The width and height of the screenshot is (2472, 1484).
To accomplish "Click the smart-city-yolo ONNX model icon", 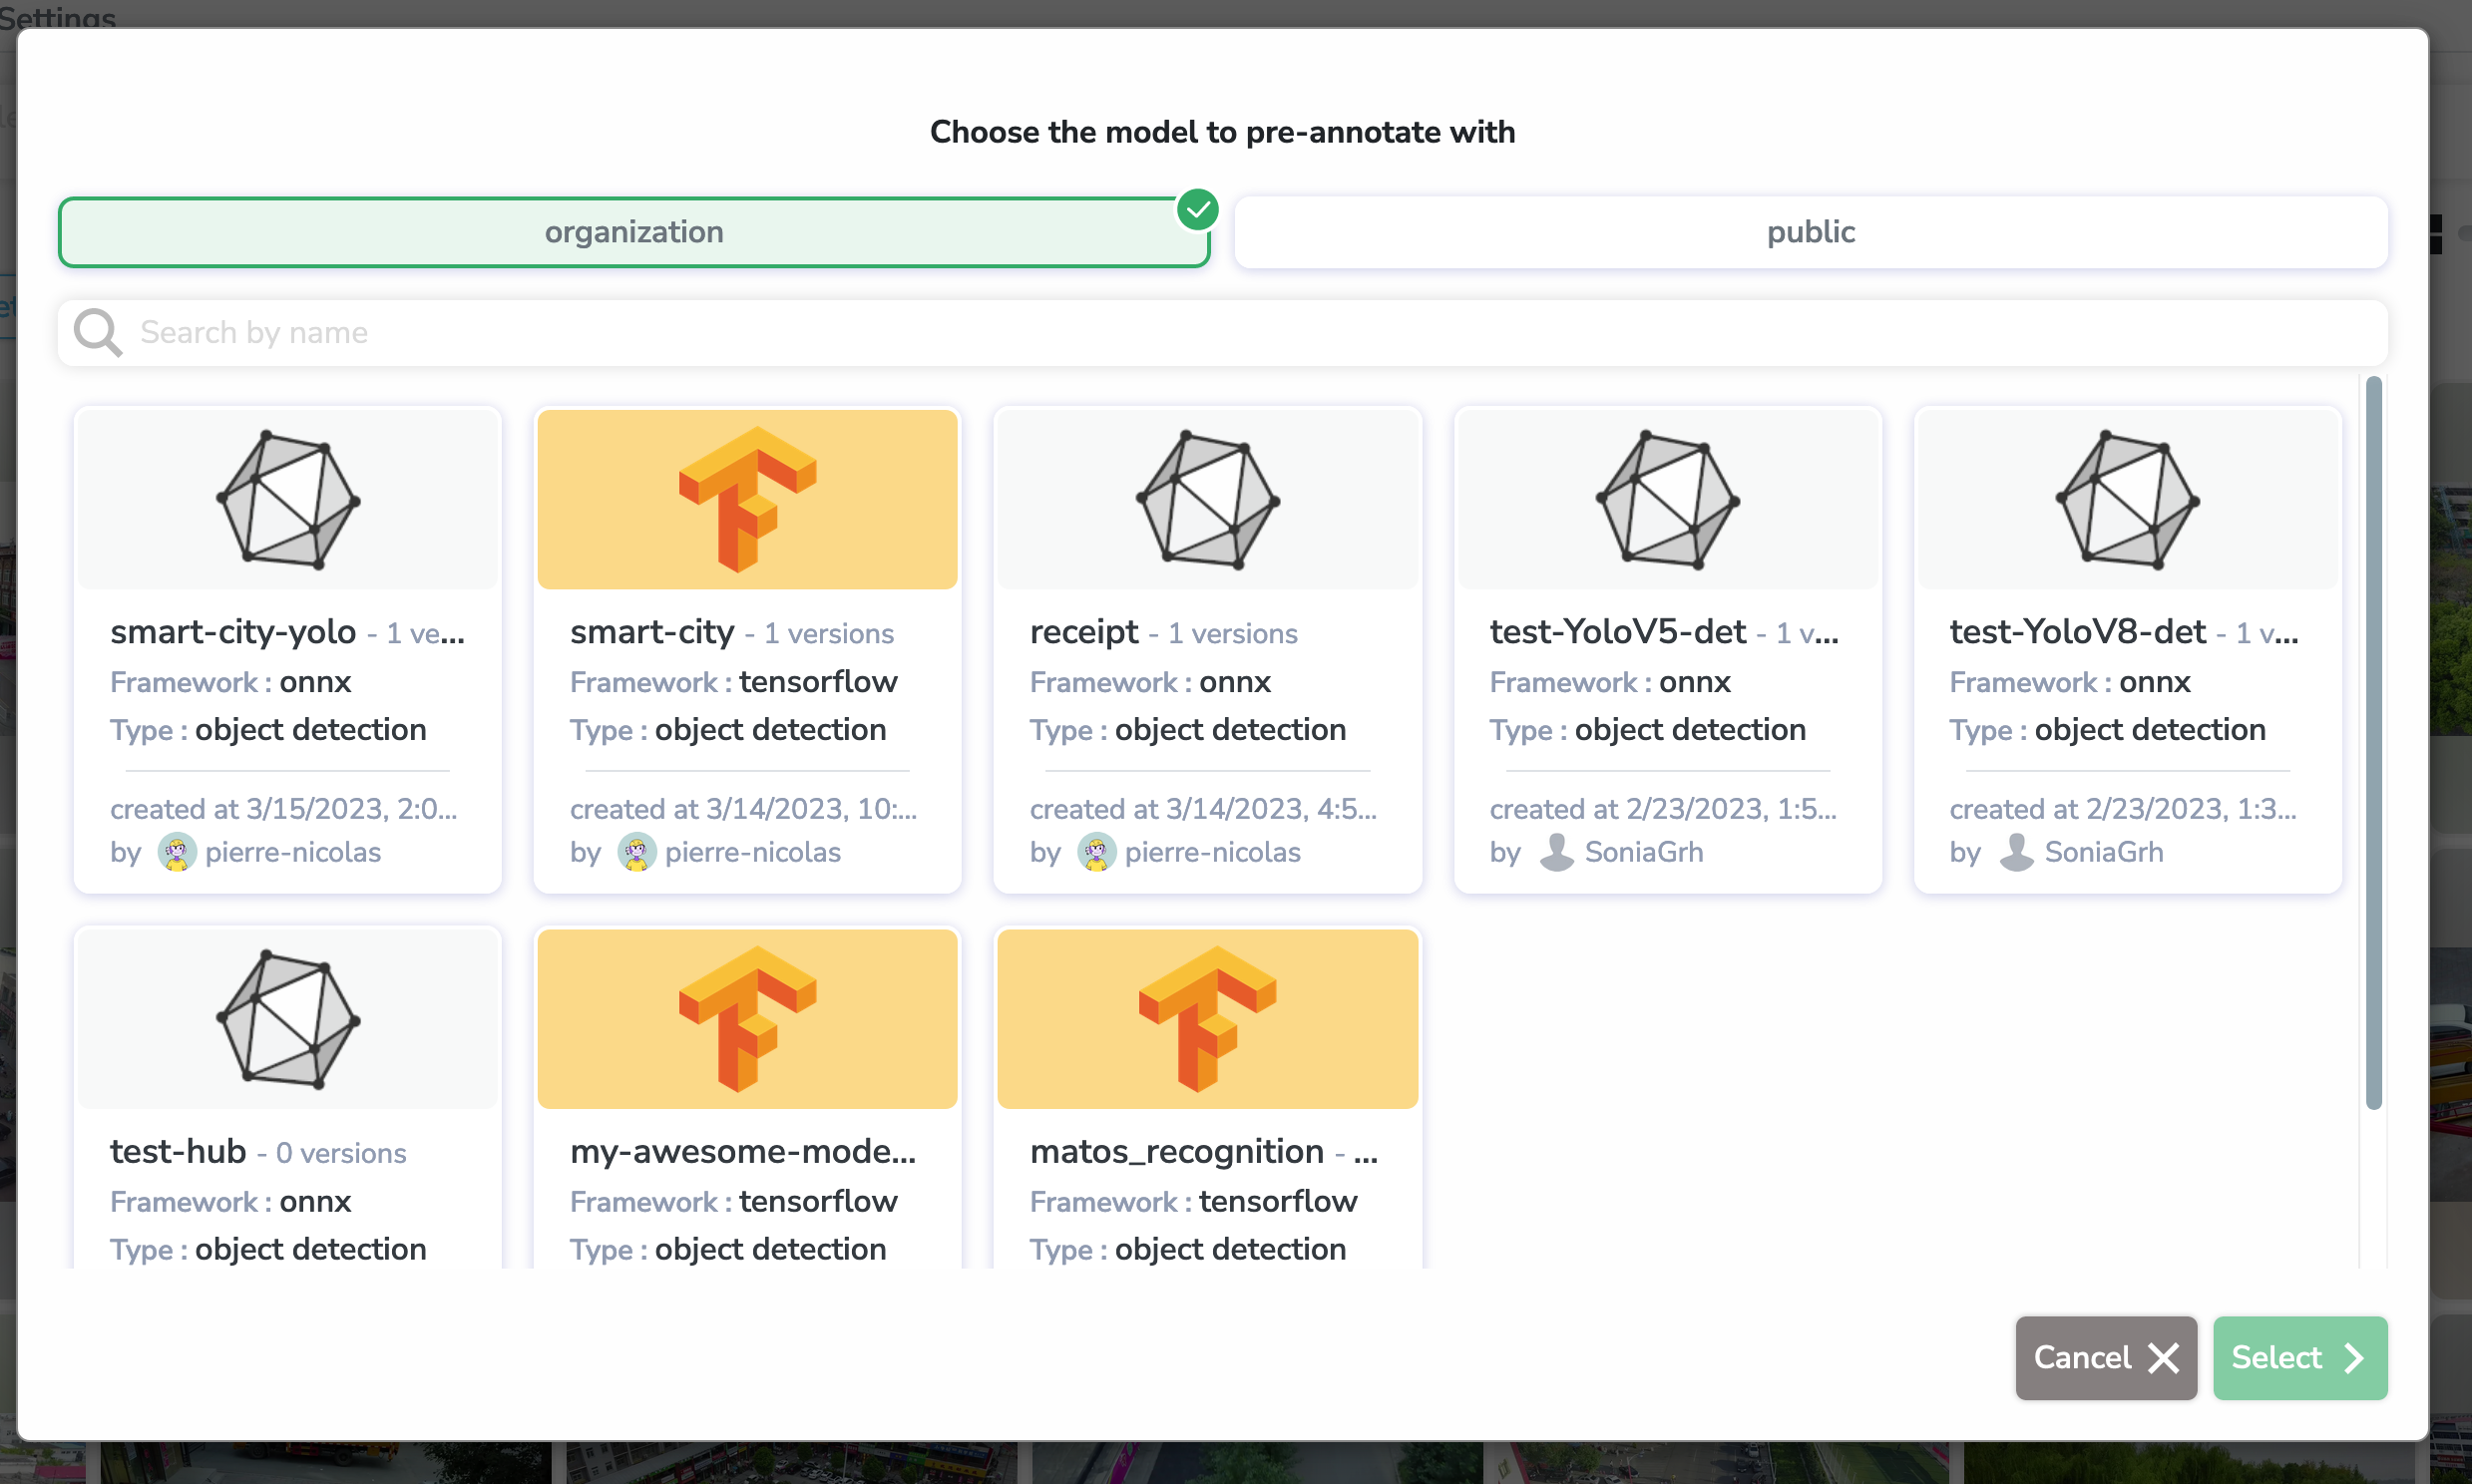I will pos(288,500).
